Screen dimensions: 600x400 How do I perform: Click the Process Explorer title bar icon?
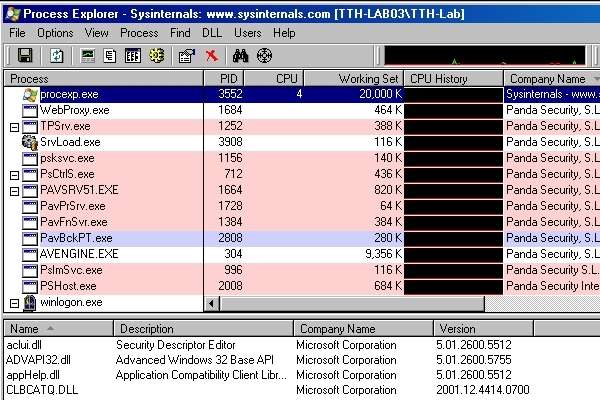coord(13,14)
